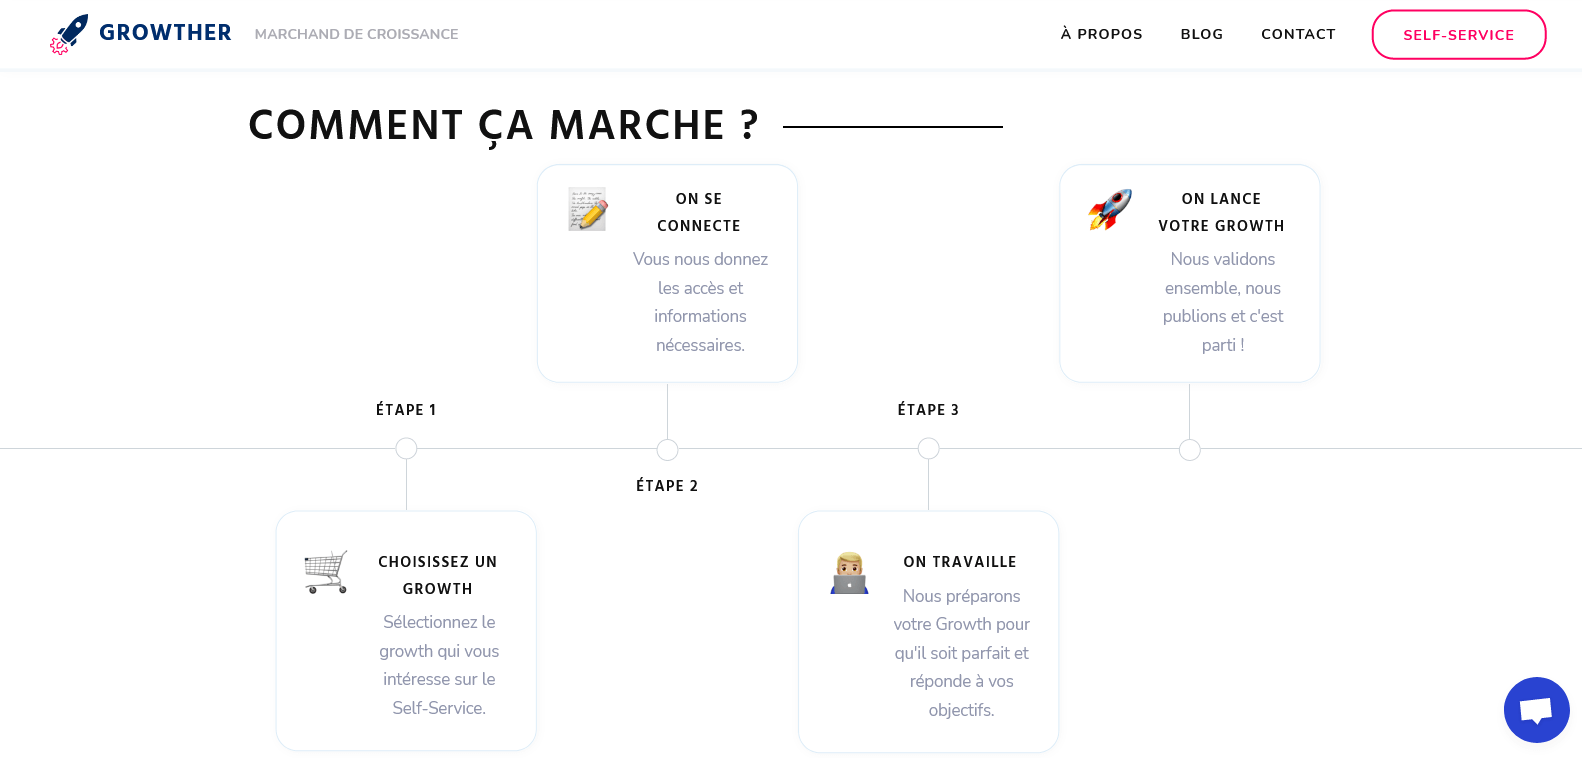This screenshot has width=1582, height=758.
Task: Click the Self-Service button
Action: click(1458, 35)
